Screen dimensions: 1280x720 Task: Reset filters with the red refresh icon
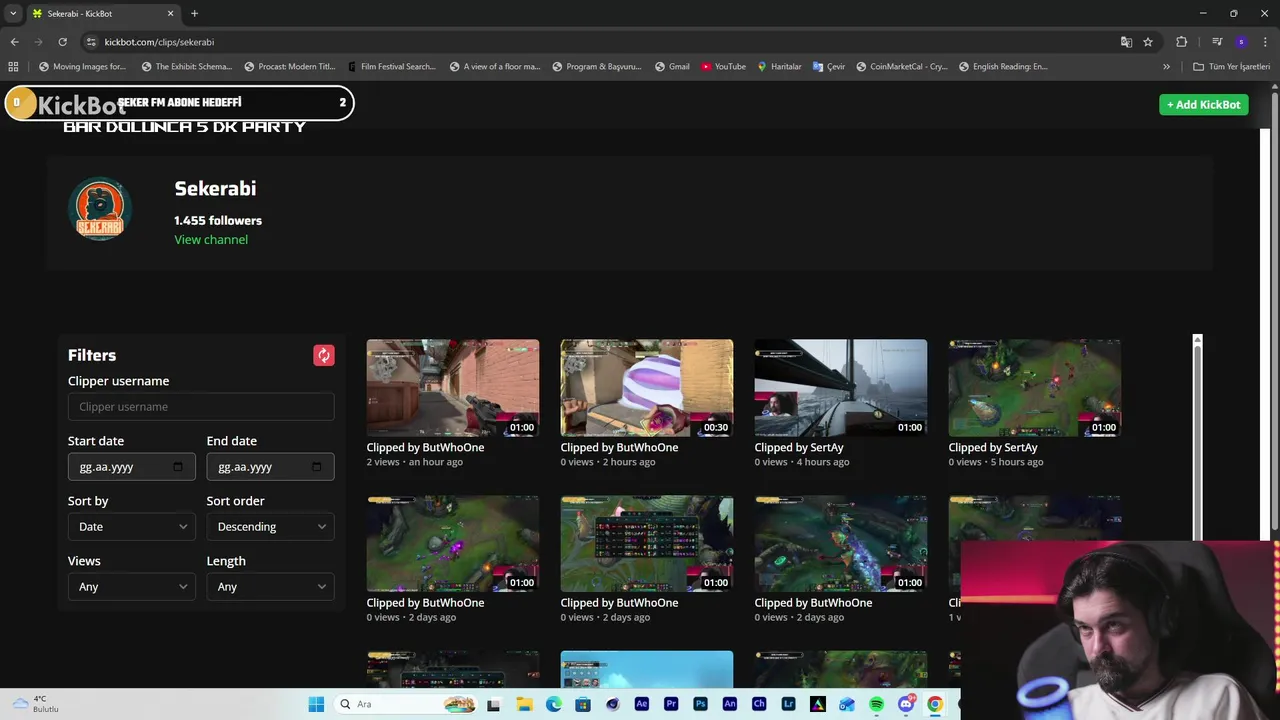(323, 355)
